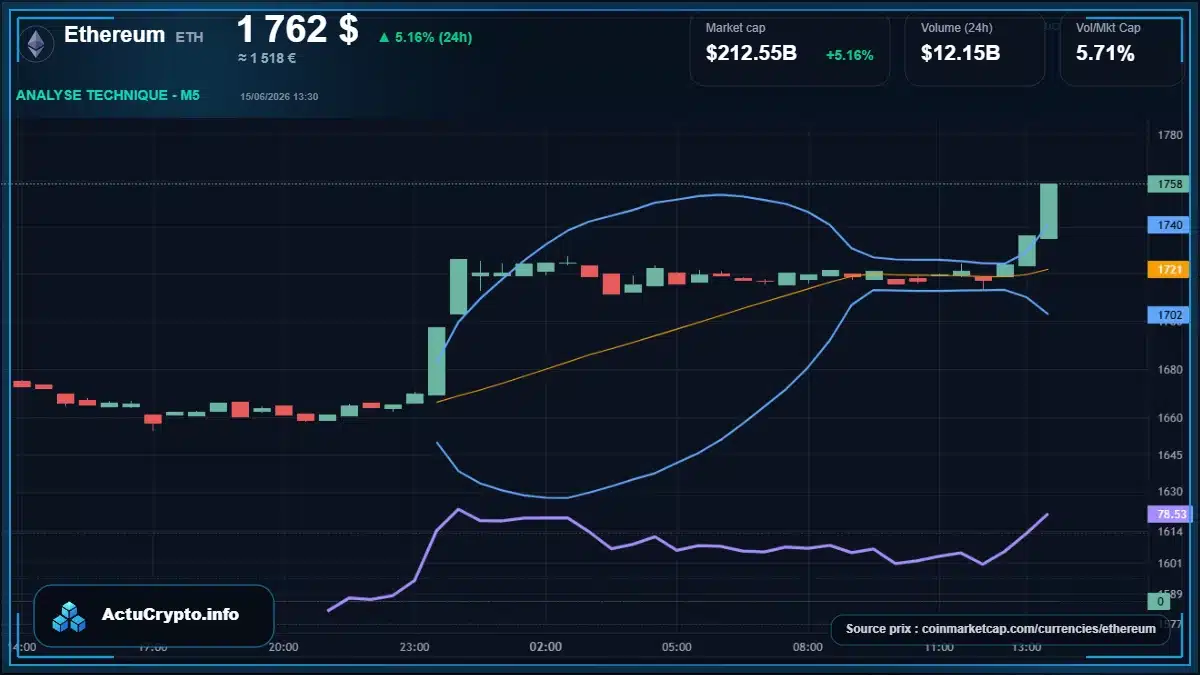Image resolution: width=1200 pixels, height=675 pixels.
Task: Click the orange 1721 moving average tag
Action: click(1170, 270)
